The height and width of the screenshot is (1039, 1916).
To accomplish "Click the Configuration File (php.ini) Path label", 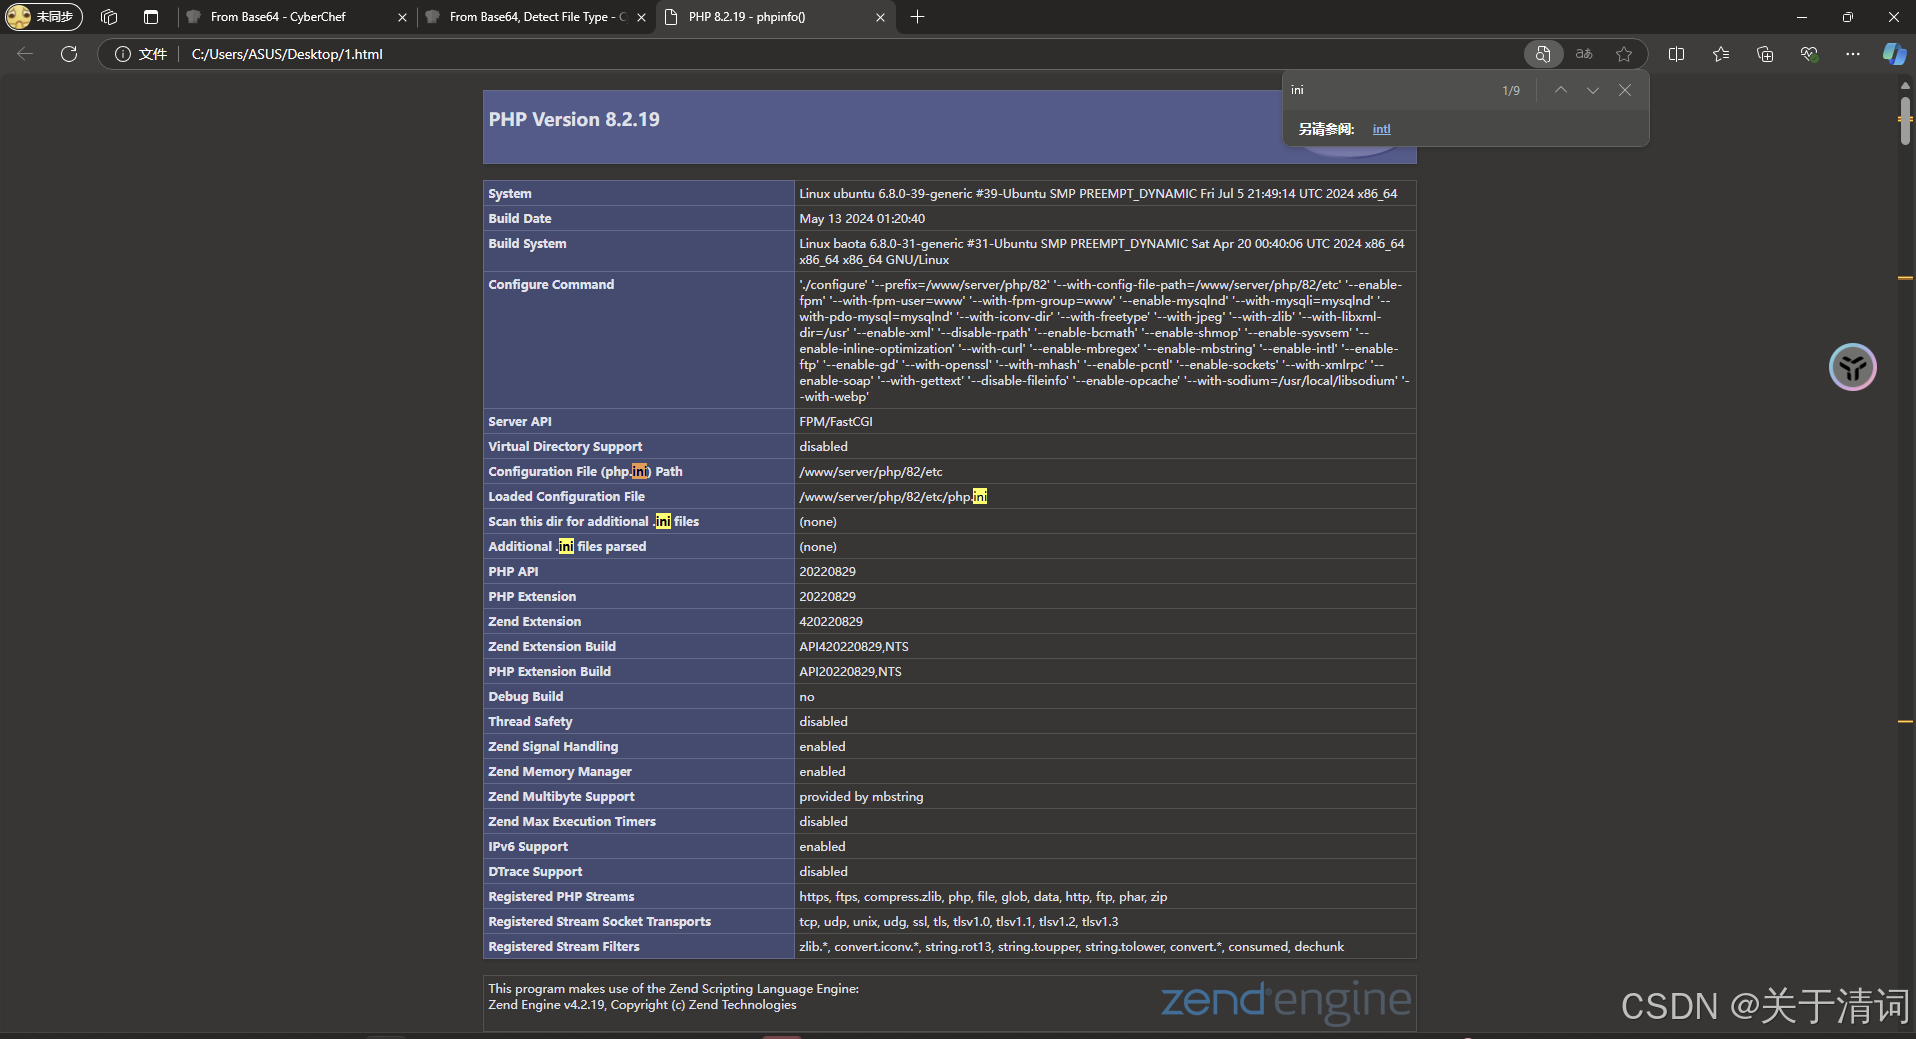I will pos(585,472).
